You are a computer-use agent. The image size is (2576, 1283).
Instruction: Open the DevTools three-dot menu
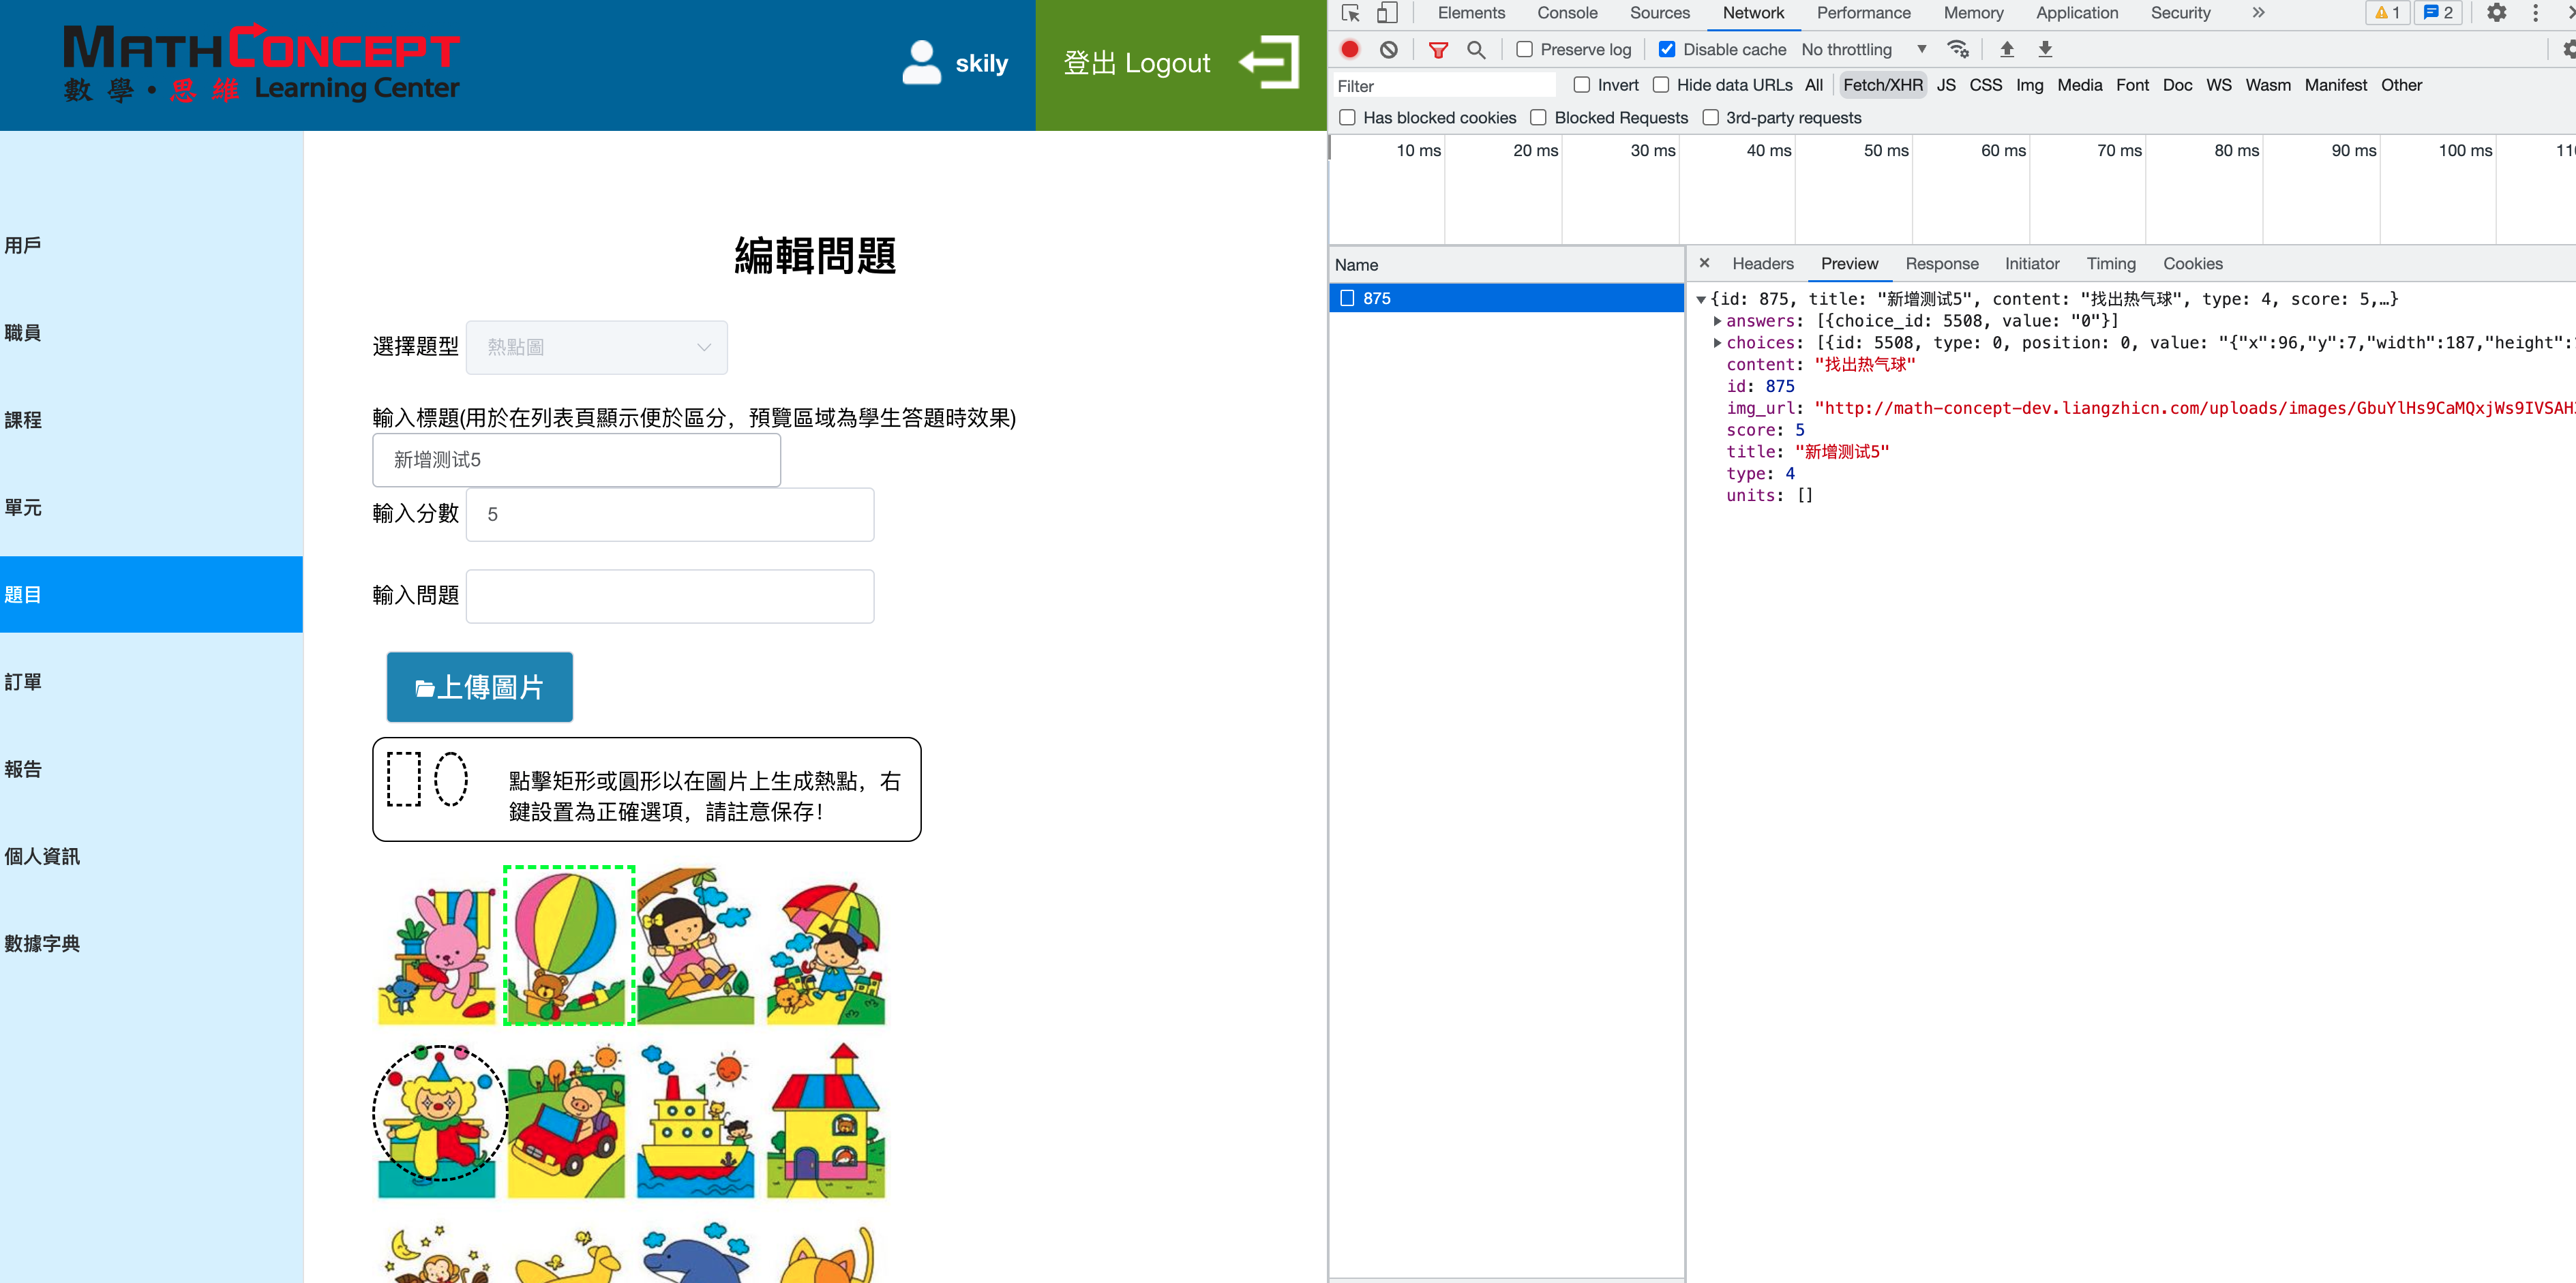(2535, 13)
